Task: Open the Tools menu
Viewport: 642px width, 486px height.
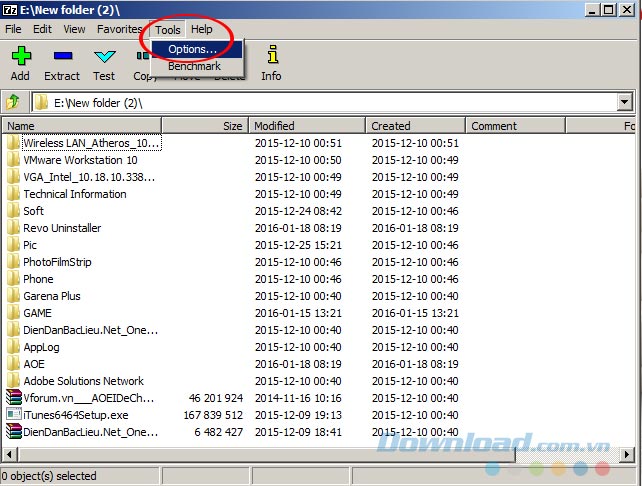Action: (168, 30)
